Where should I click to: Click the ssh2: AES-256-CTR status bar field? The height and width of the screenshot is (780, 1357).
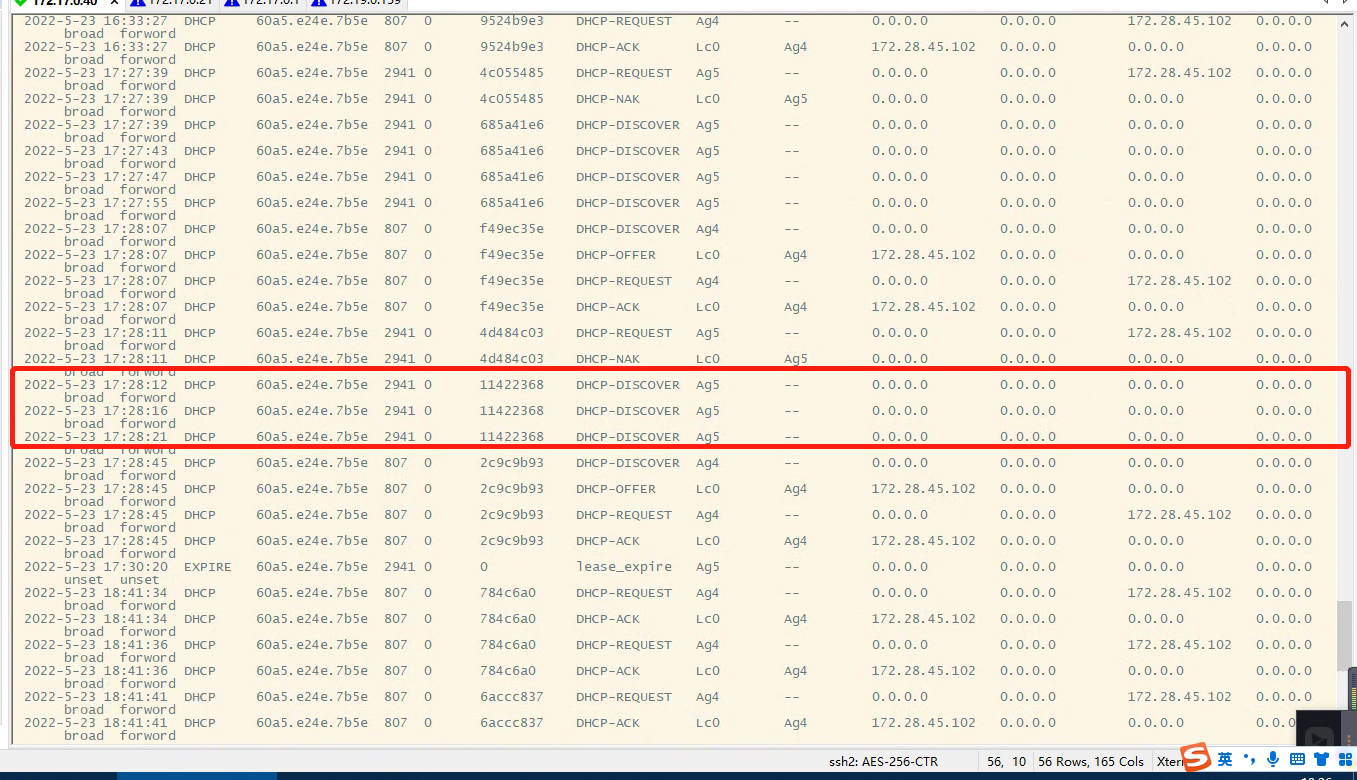883,761
